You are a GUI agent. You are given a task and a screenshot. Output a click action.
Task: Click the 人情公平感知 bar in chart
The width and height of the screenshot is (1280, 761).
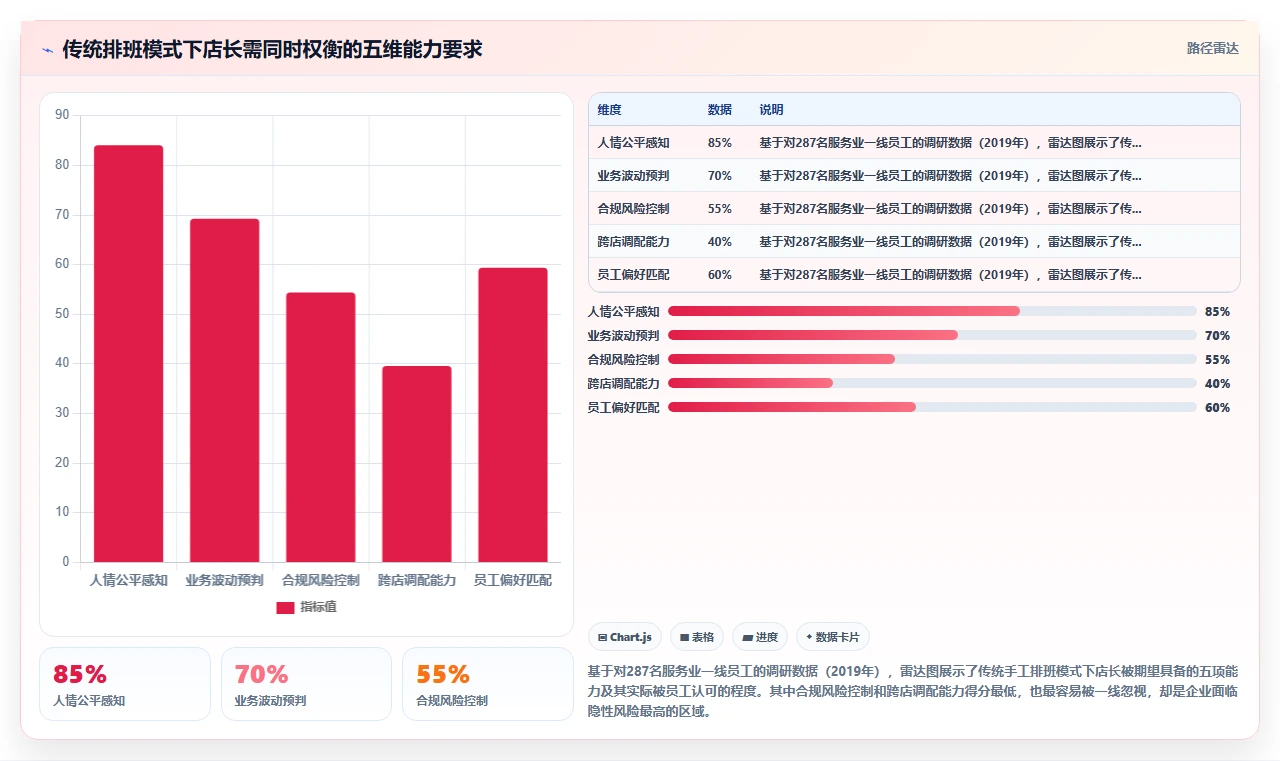(129, 354)
